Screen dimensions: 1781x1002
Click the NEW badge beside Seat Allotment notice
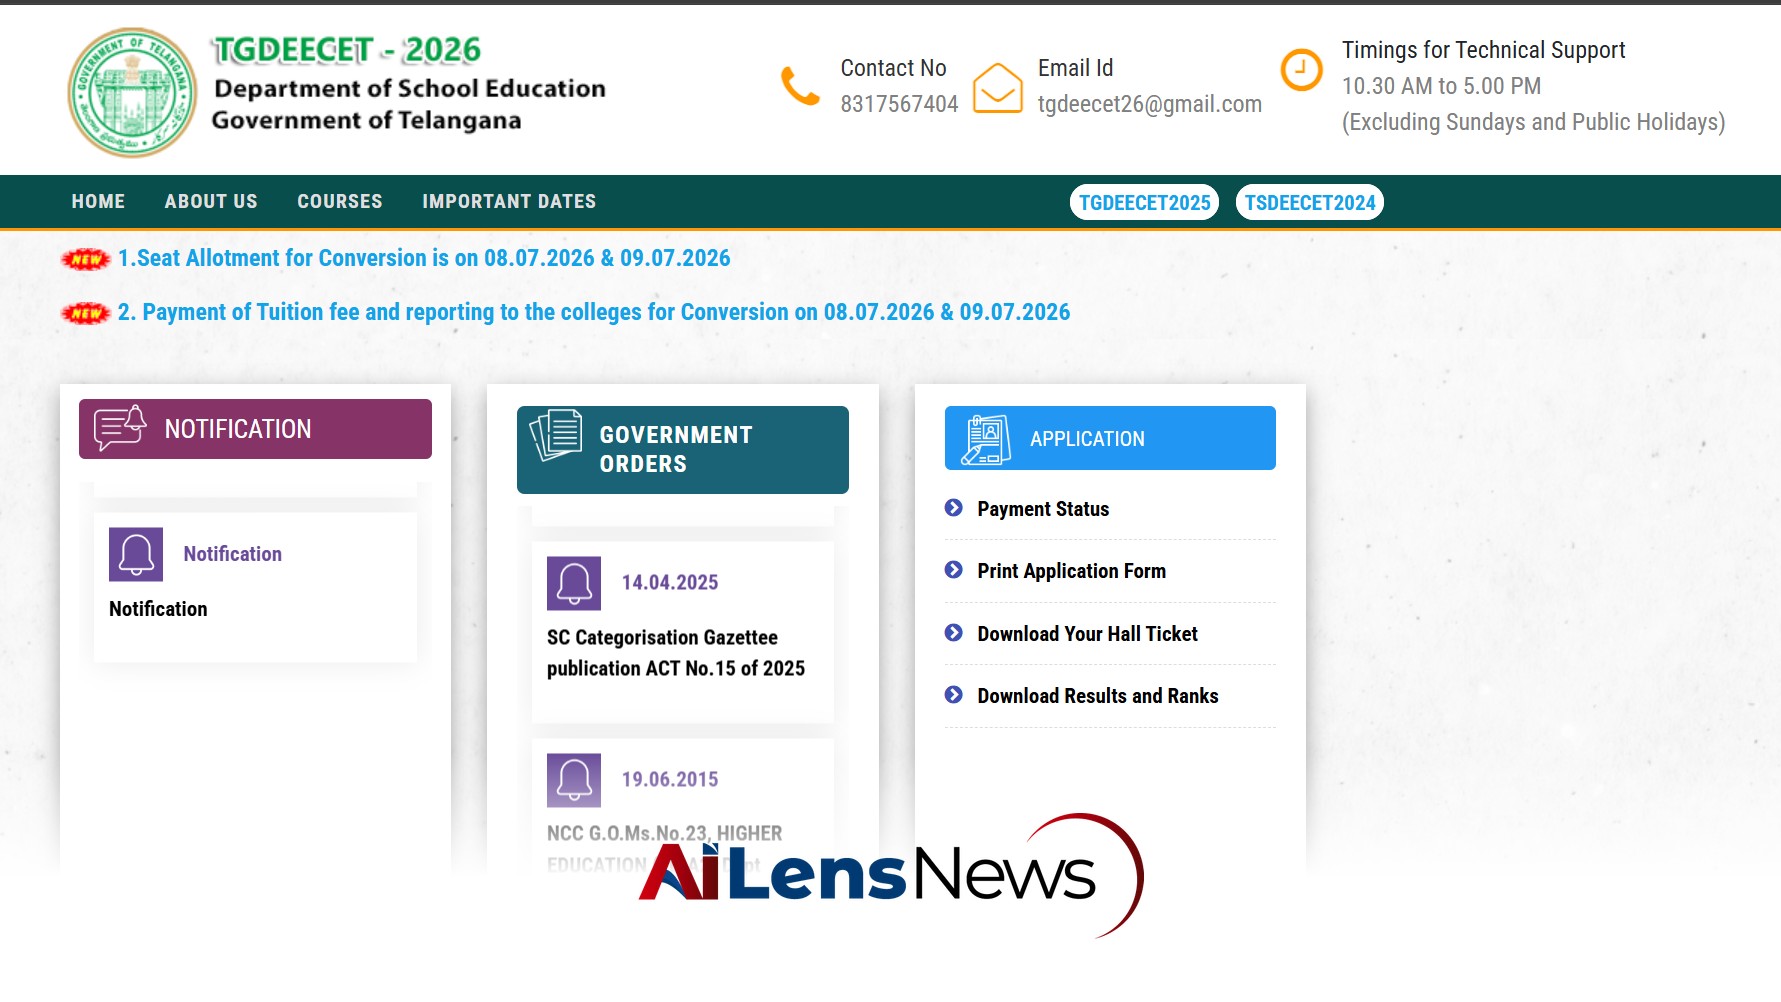86,259
